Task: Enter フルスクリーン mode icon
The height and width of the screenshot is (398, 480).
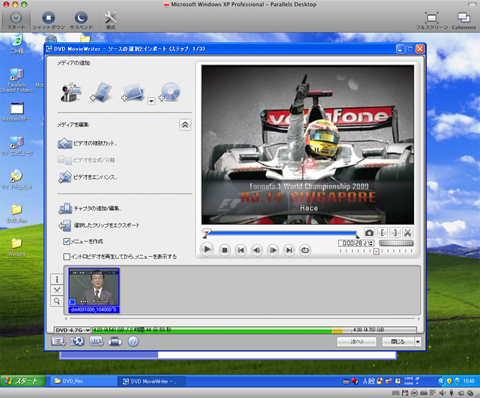Action: click(x=432, y=20)
